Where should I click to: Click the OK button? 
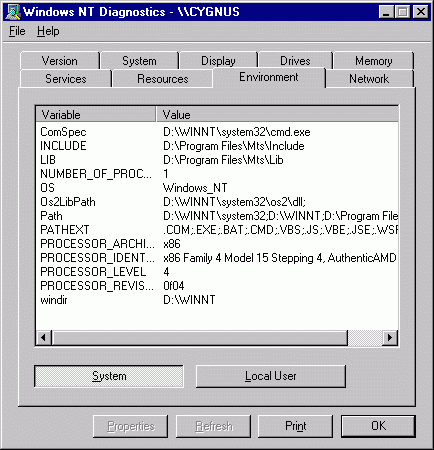click(378, 426)
